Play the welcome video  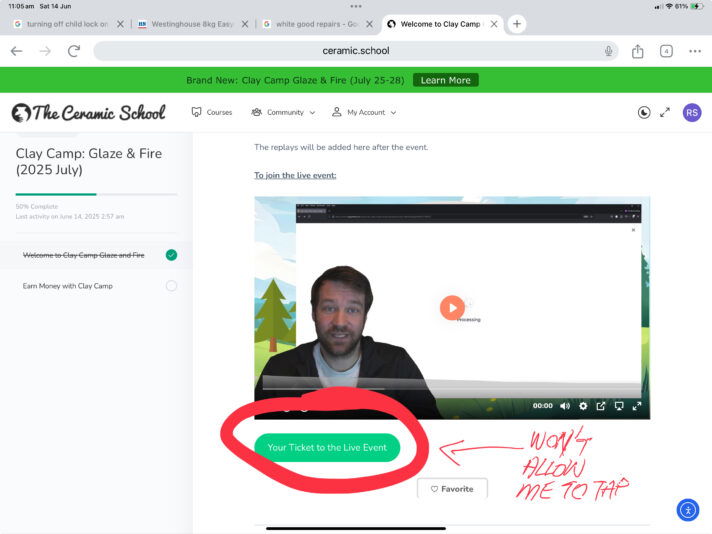(x=452, y=308)
